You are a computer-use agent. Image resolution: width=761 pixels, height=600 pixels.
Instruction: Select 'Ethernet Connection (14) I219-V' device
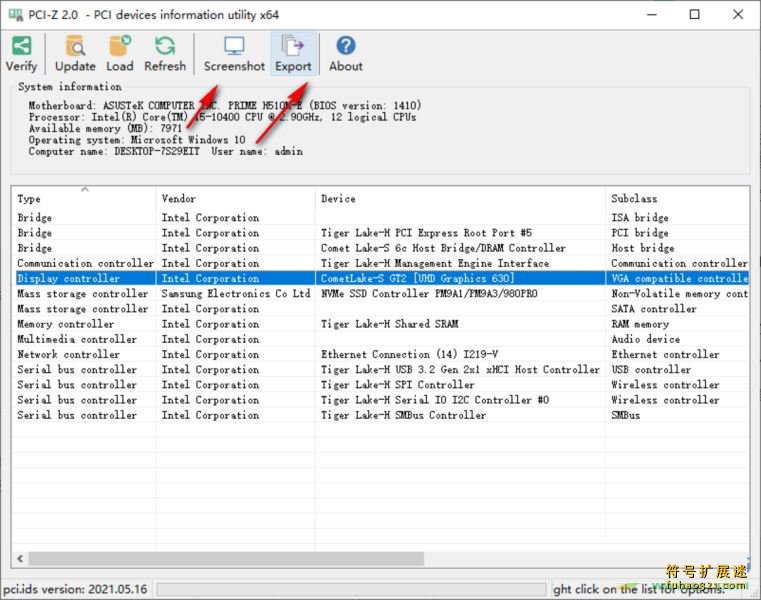click(409, 354)
